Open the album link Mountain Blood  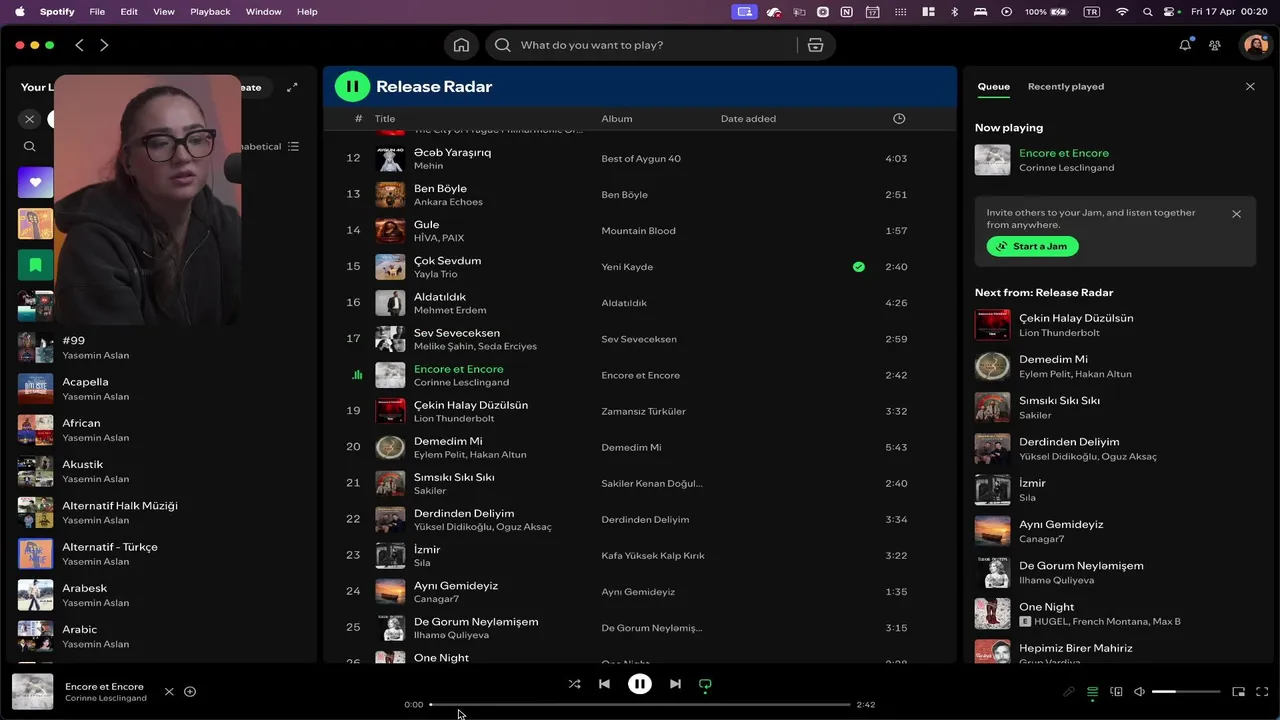[638, 231]
